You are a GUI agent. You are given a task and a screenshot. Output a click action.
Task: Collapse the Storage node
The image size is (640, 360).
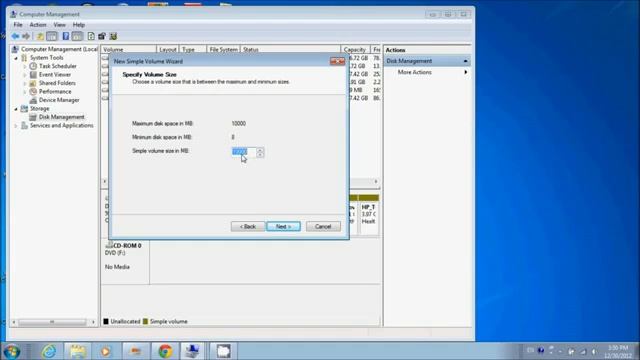[x=16, y=109]
